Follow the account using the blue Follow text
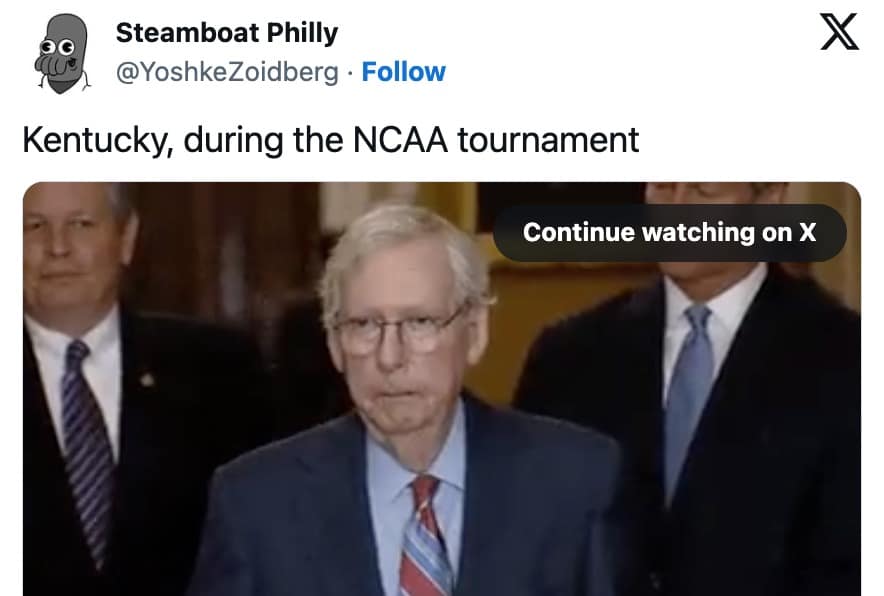This screenshot has width=884, height=596. point(404,72)
